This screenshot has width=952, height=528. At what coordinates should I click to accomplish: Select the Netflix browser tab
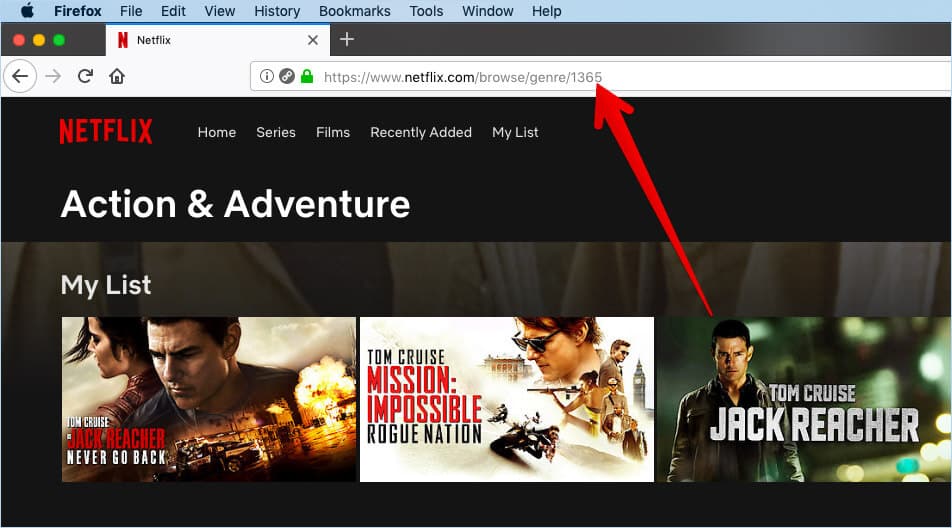pos(218,40)
